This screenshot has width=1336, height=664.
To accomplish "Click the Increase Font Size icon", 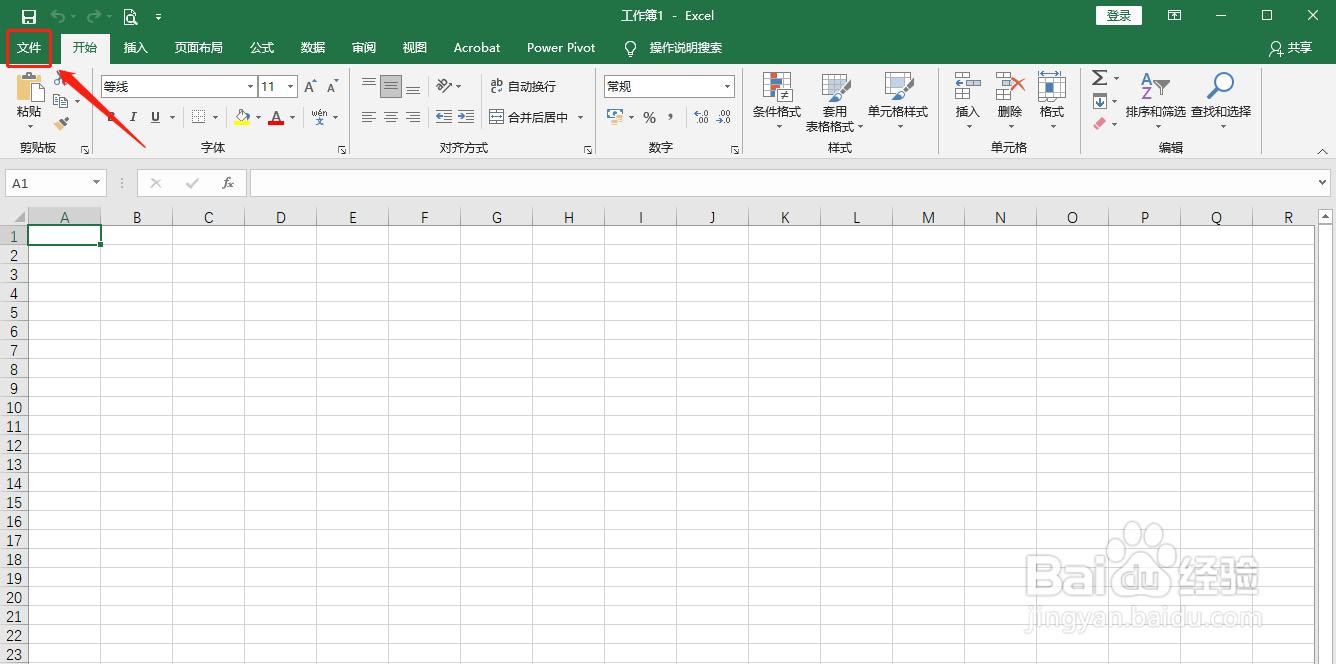I will tap(311, 87).
